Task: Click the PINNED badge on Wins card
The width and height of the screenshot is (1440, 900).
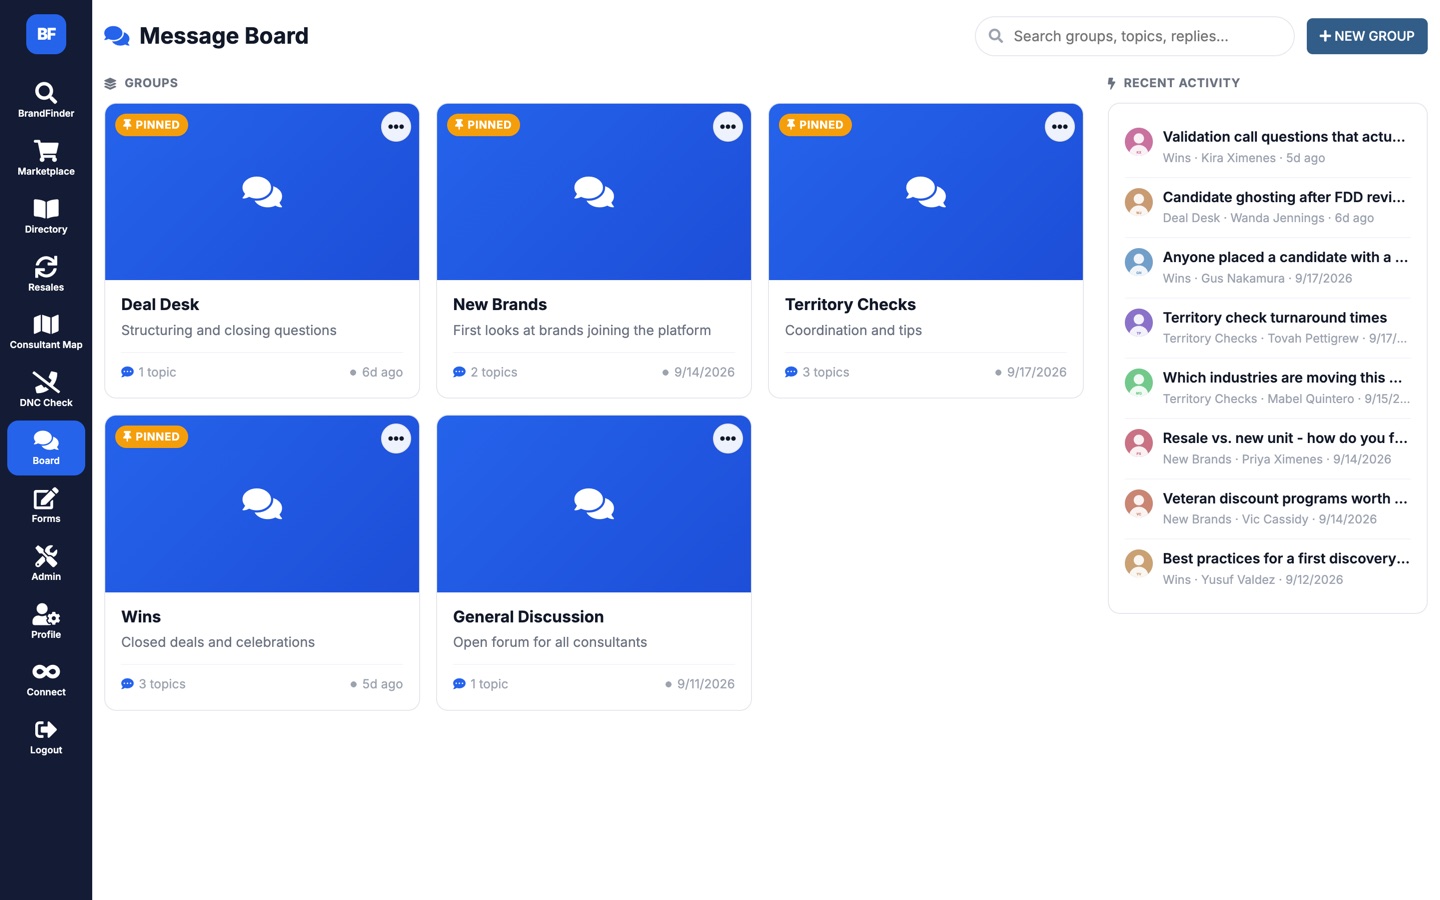Action: coord(152,437)
